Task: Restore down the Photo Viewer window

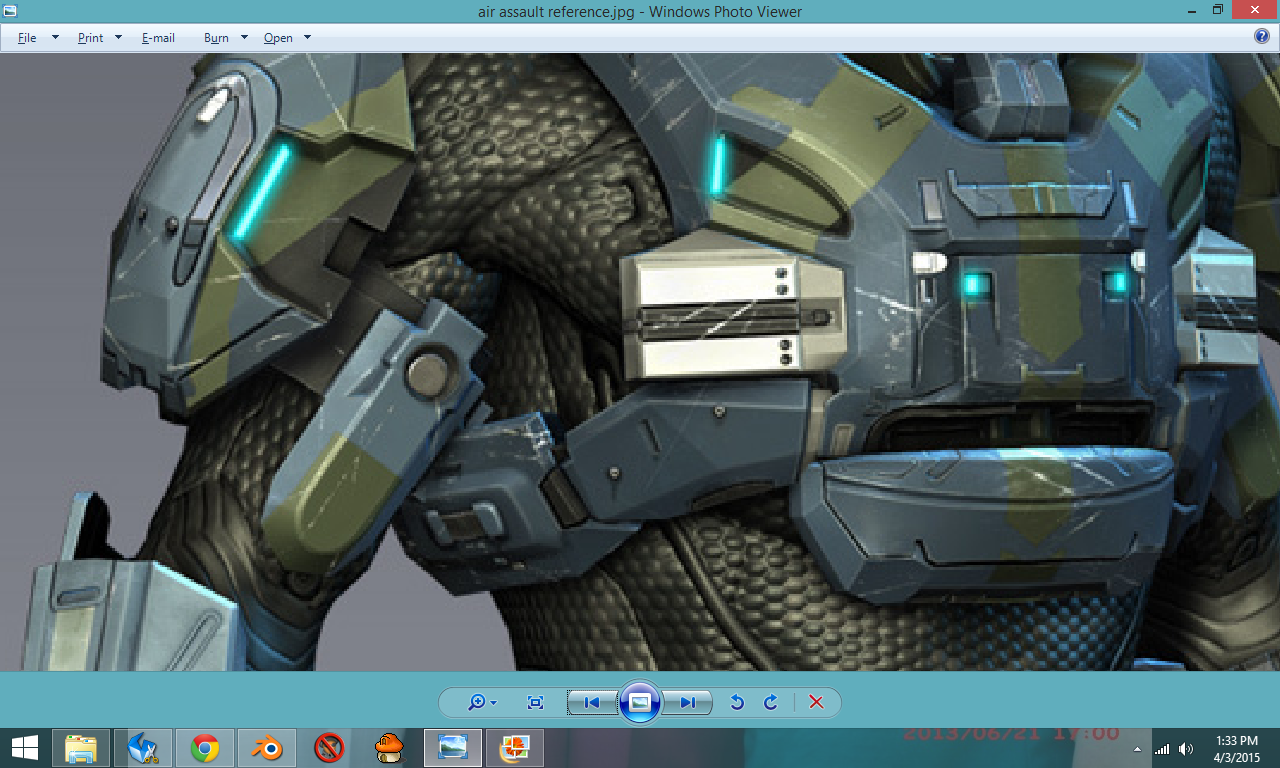Action: tap(1218, 11)
